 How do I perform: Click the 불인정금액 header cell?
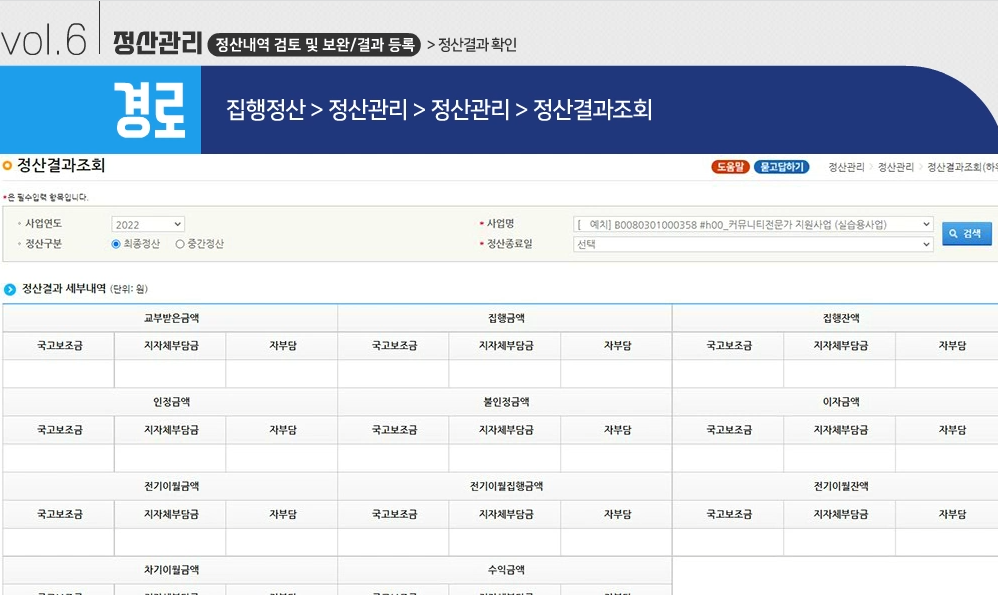pyautogui.click(x=505, y=402)
